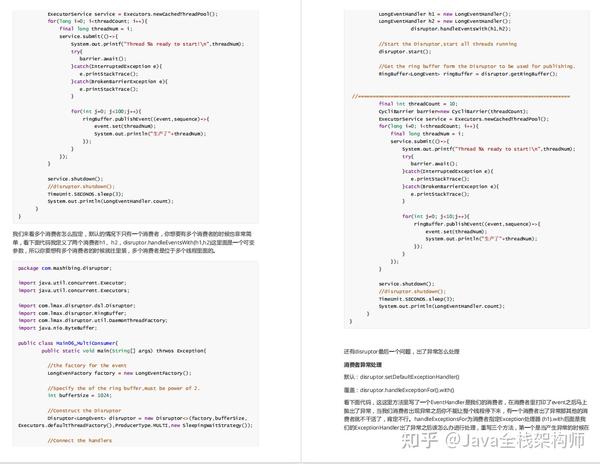Click the 'public static void main' method line
This screenshot has width=600, height=464.
click(124, 351)
